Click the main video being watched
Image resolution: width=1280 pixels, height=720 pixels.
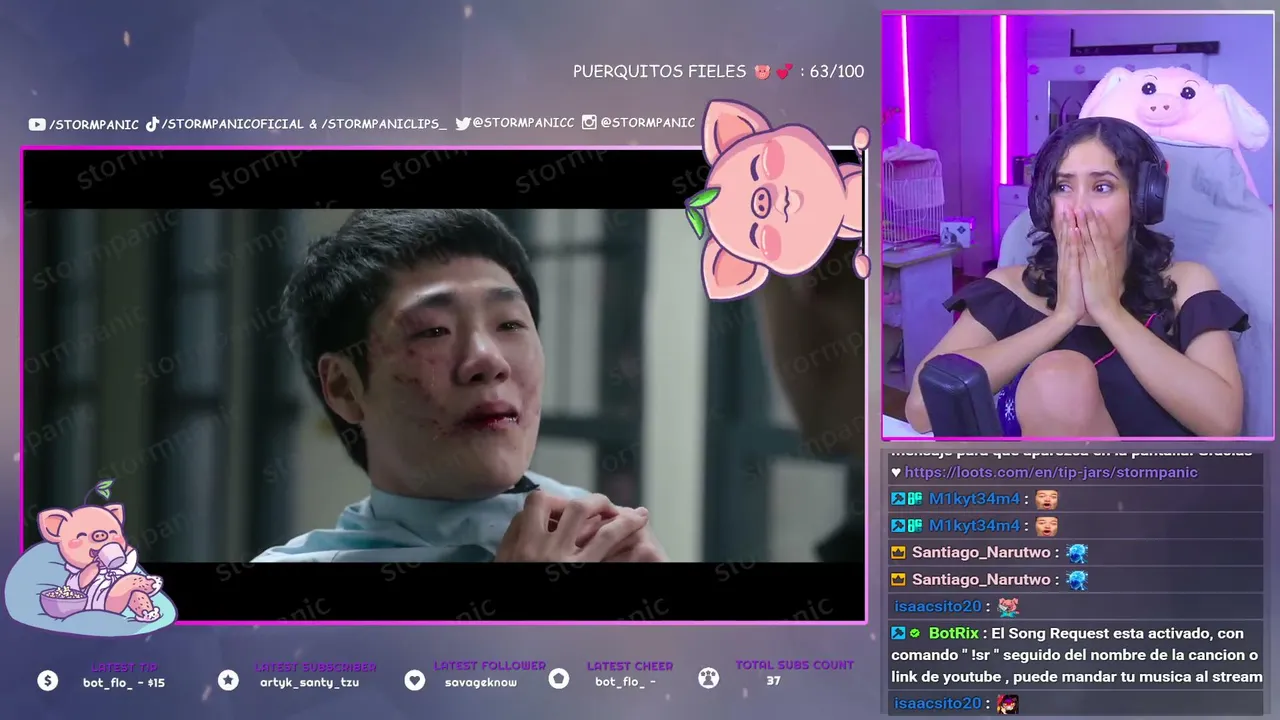tap(444, 385)
